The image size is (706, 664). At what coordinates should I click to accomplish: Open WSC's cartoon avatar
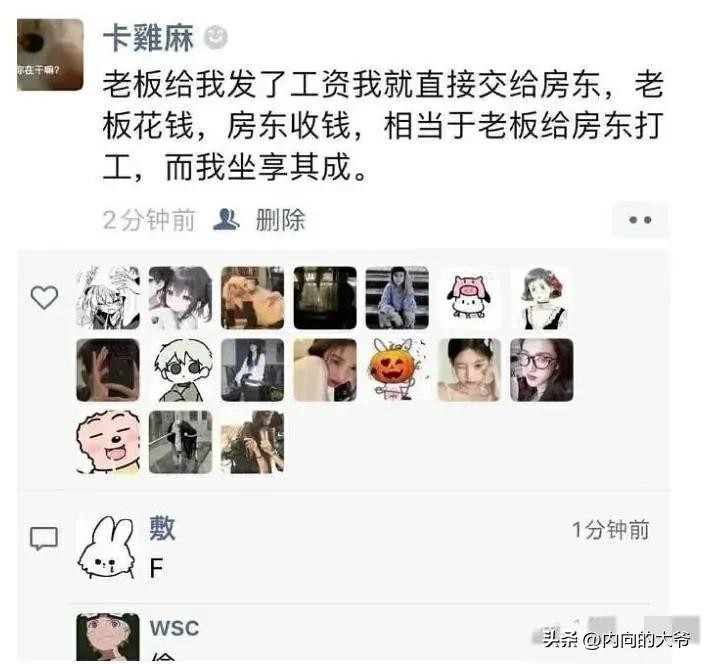(108, 637)
